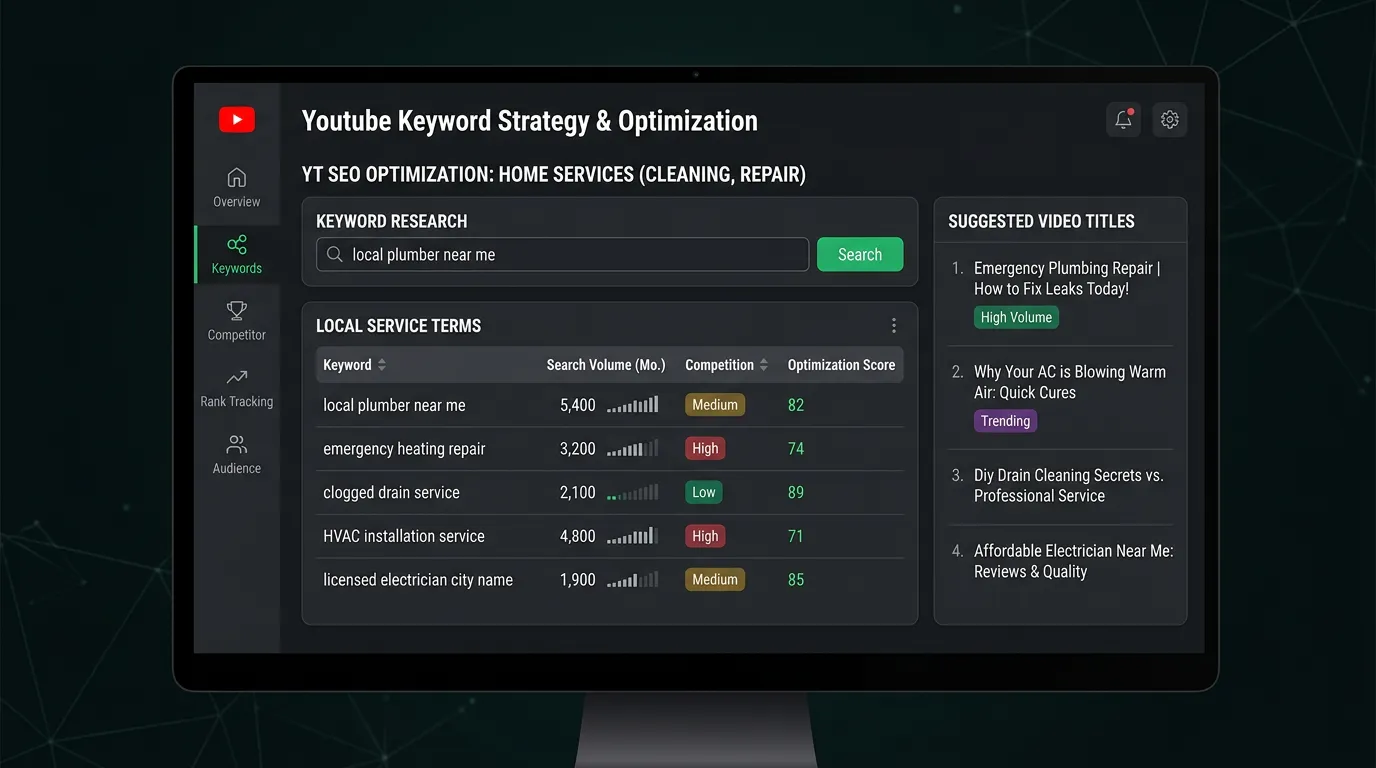Click optimization score 89

(x=796, y=492)
